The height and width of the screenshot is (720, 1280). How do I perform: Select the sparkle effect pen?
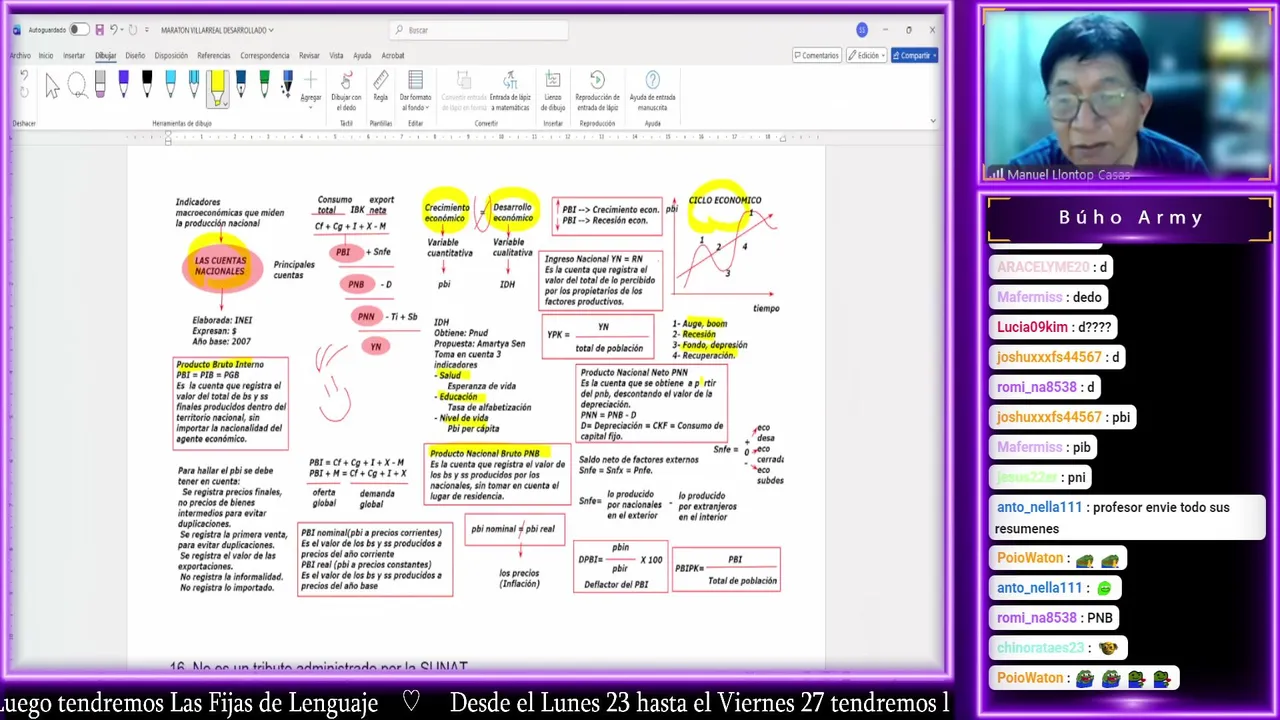[287, 86]
